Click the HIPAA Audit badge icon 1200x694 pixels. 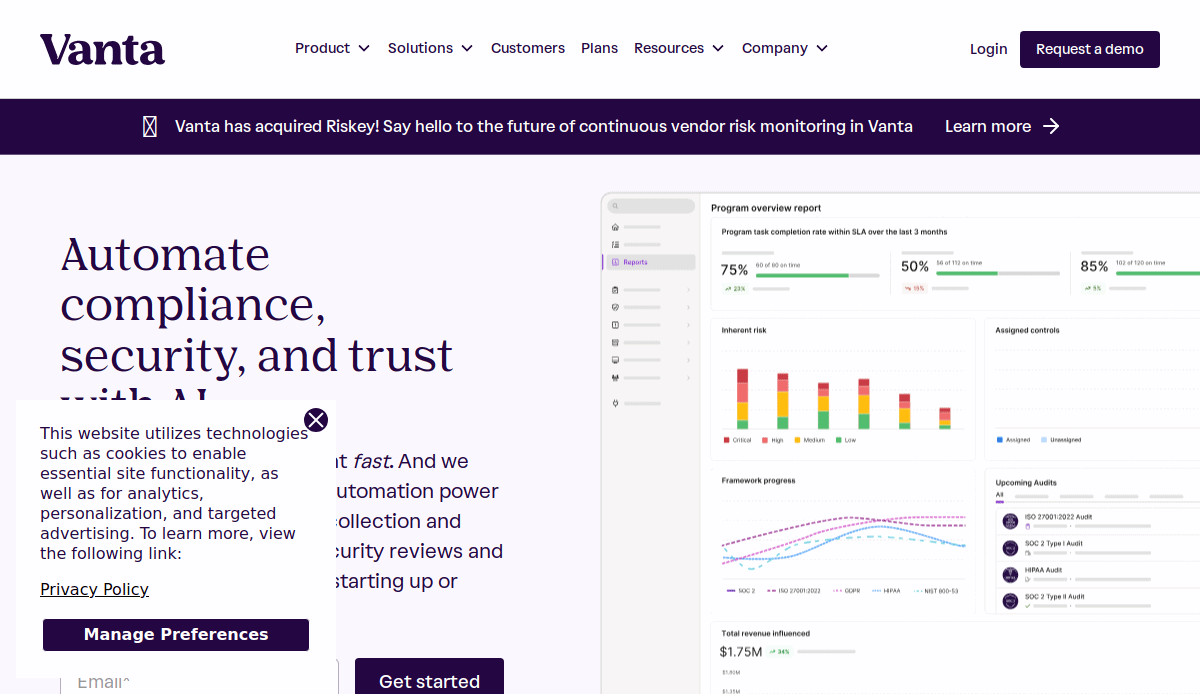tap(1010, 574)
